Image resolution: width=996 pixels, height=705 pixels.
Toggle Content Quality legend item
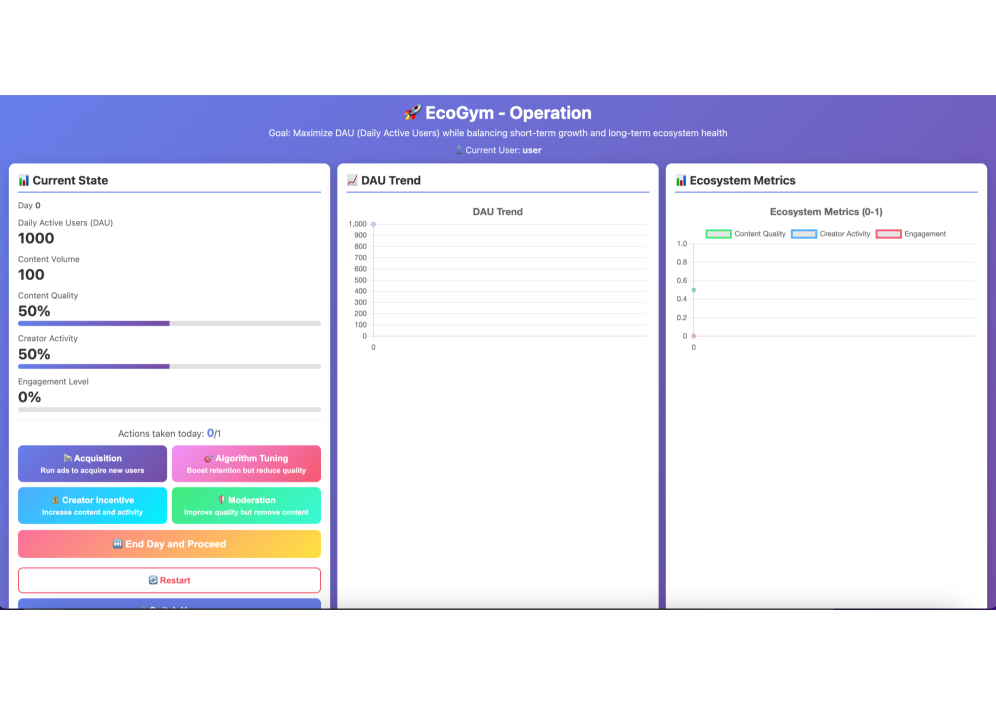746,234
